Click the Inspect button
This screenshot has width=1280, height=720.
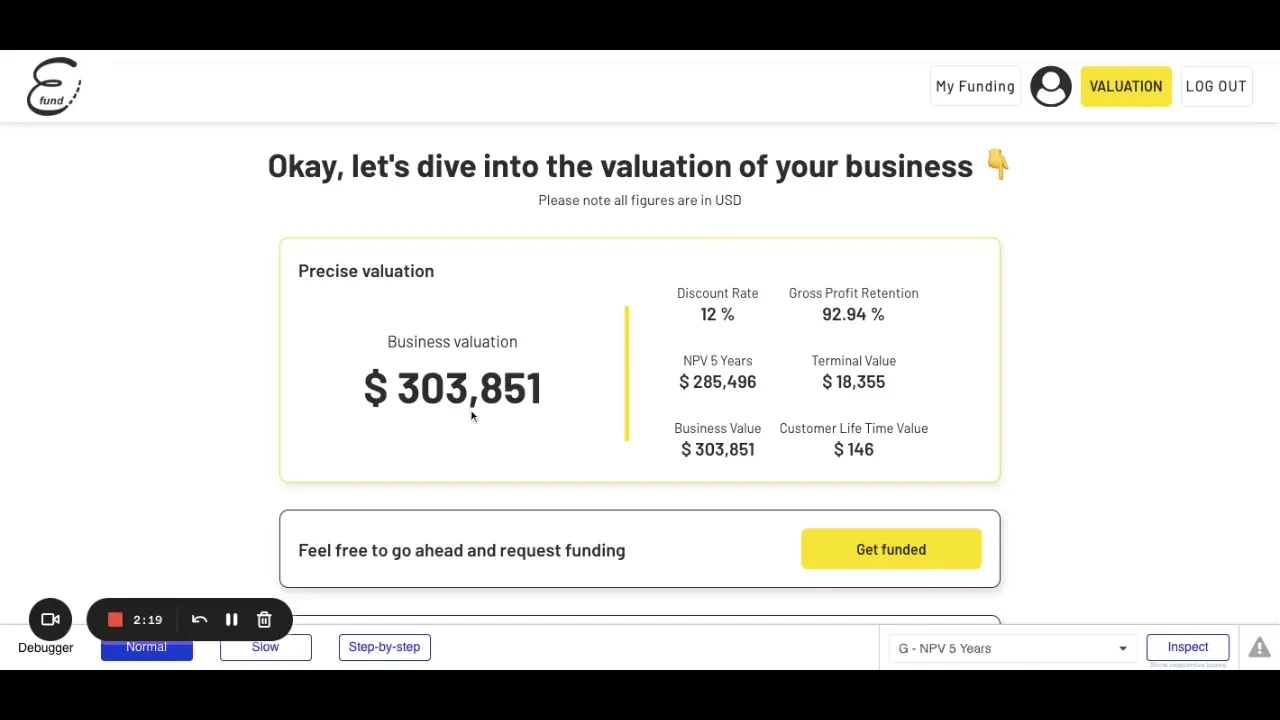[x=1187, y=647]
